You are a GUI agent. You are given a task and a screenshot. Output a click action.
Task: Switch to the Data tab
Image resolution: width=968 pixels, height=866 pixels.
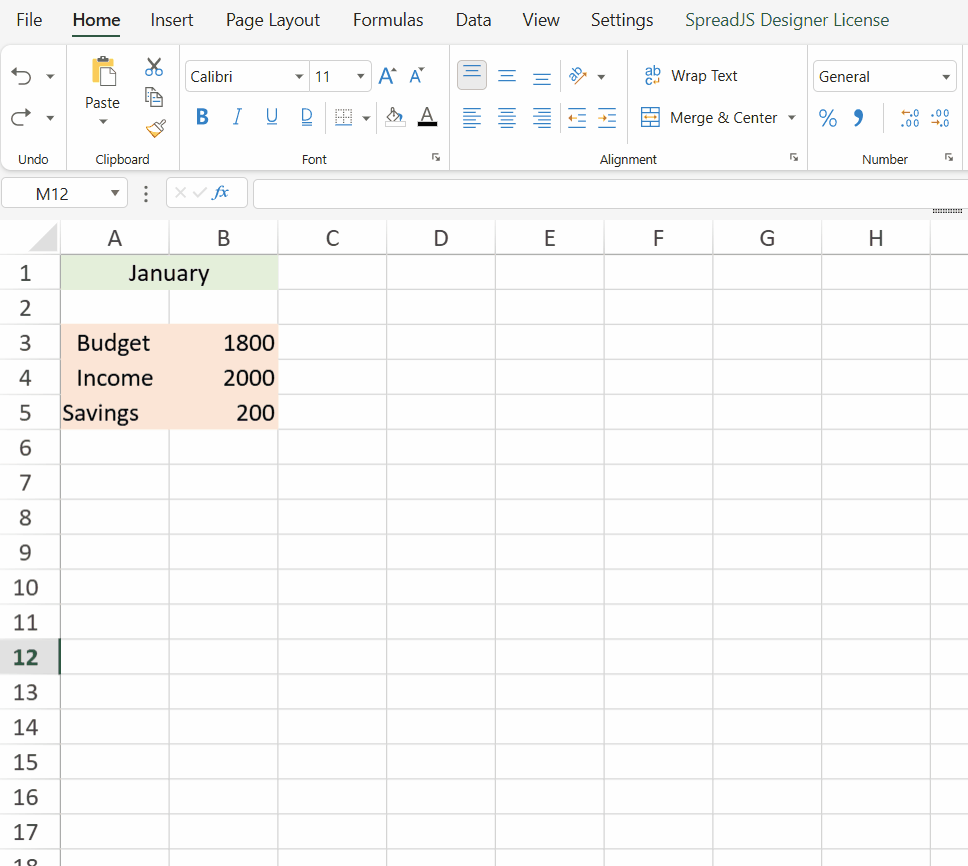click(x=474, y=20)
